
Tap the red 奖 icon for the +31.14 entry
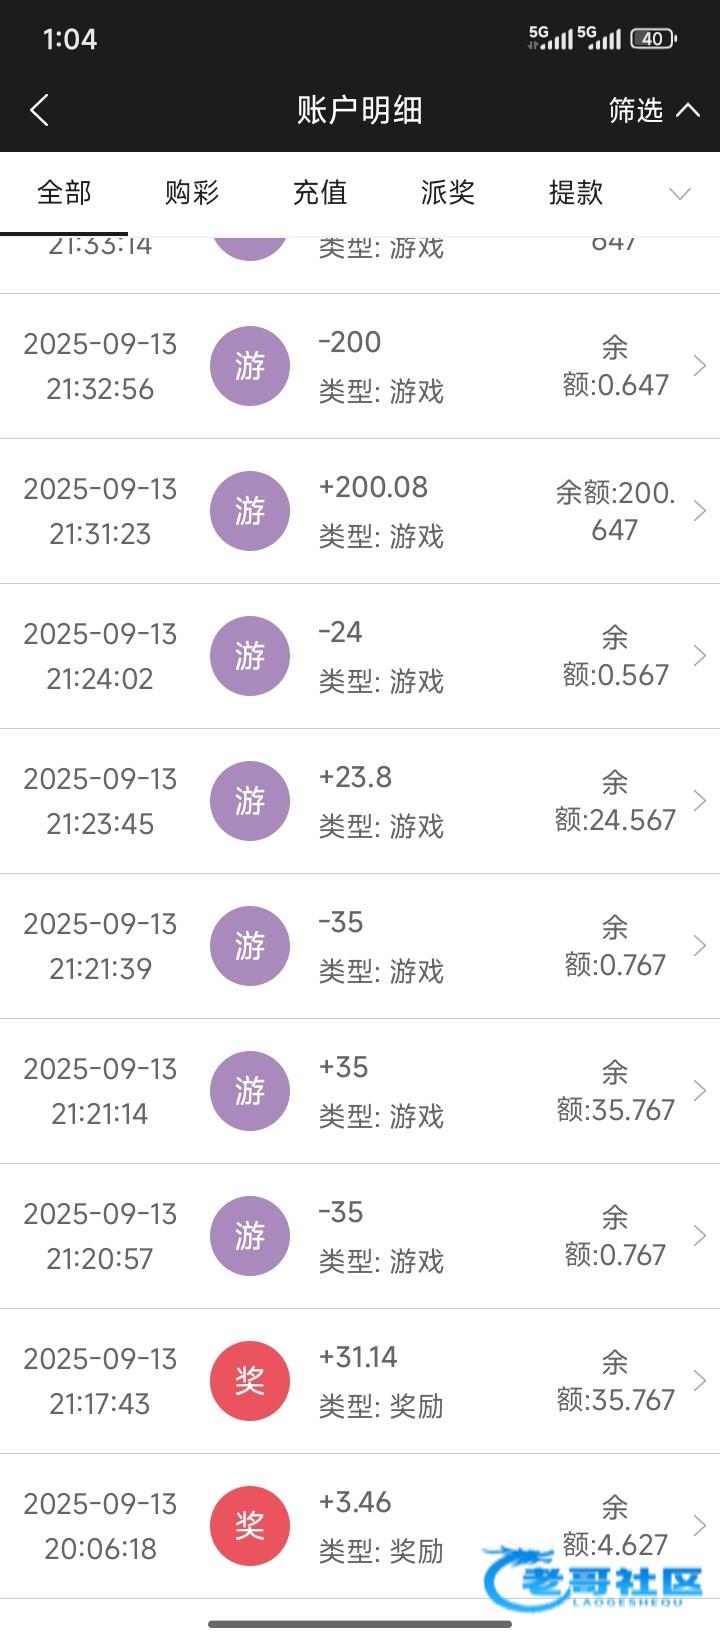pyautogui.click(x=250, y=1381)
